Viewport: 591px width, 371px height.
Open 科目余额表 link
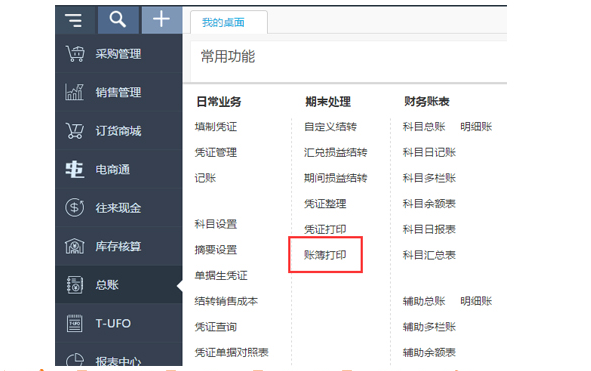pos(429,204)
